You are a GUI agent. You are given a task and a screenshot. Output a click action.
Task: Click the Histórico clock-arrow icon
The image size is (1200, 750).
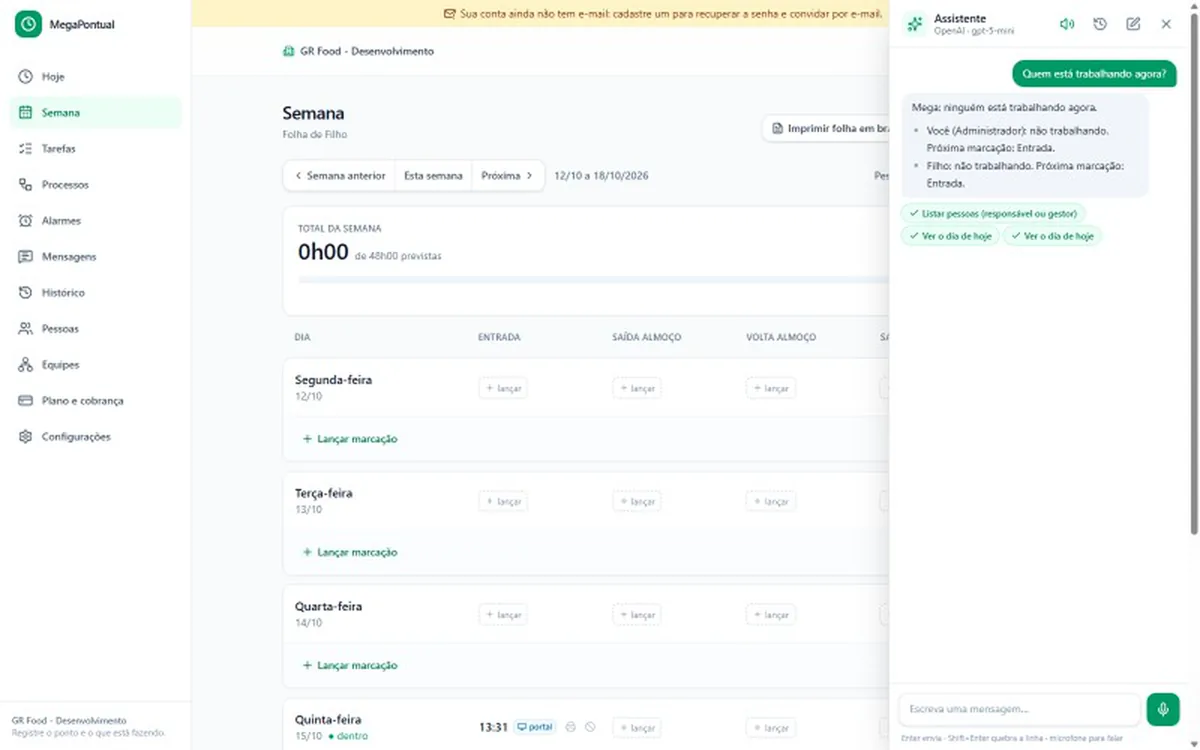pyautogui.click(x=25, y=293)
